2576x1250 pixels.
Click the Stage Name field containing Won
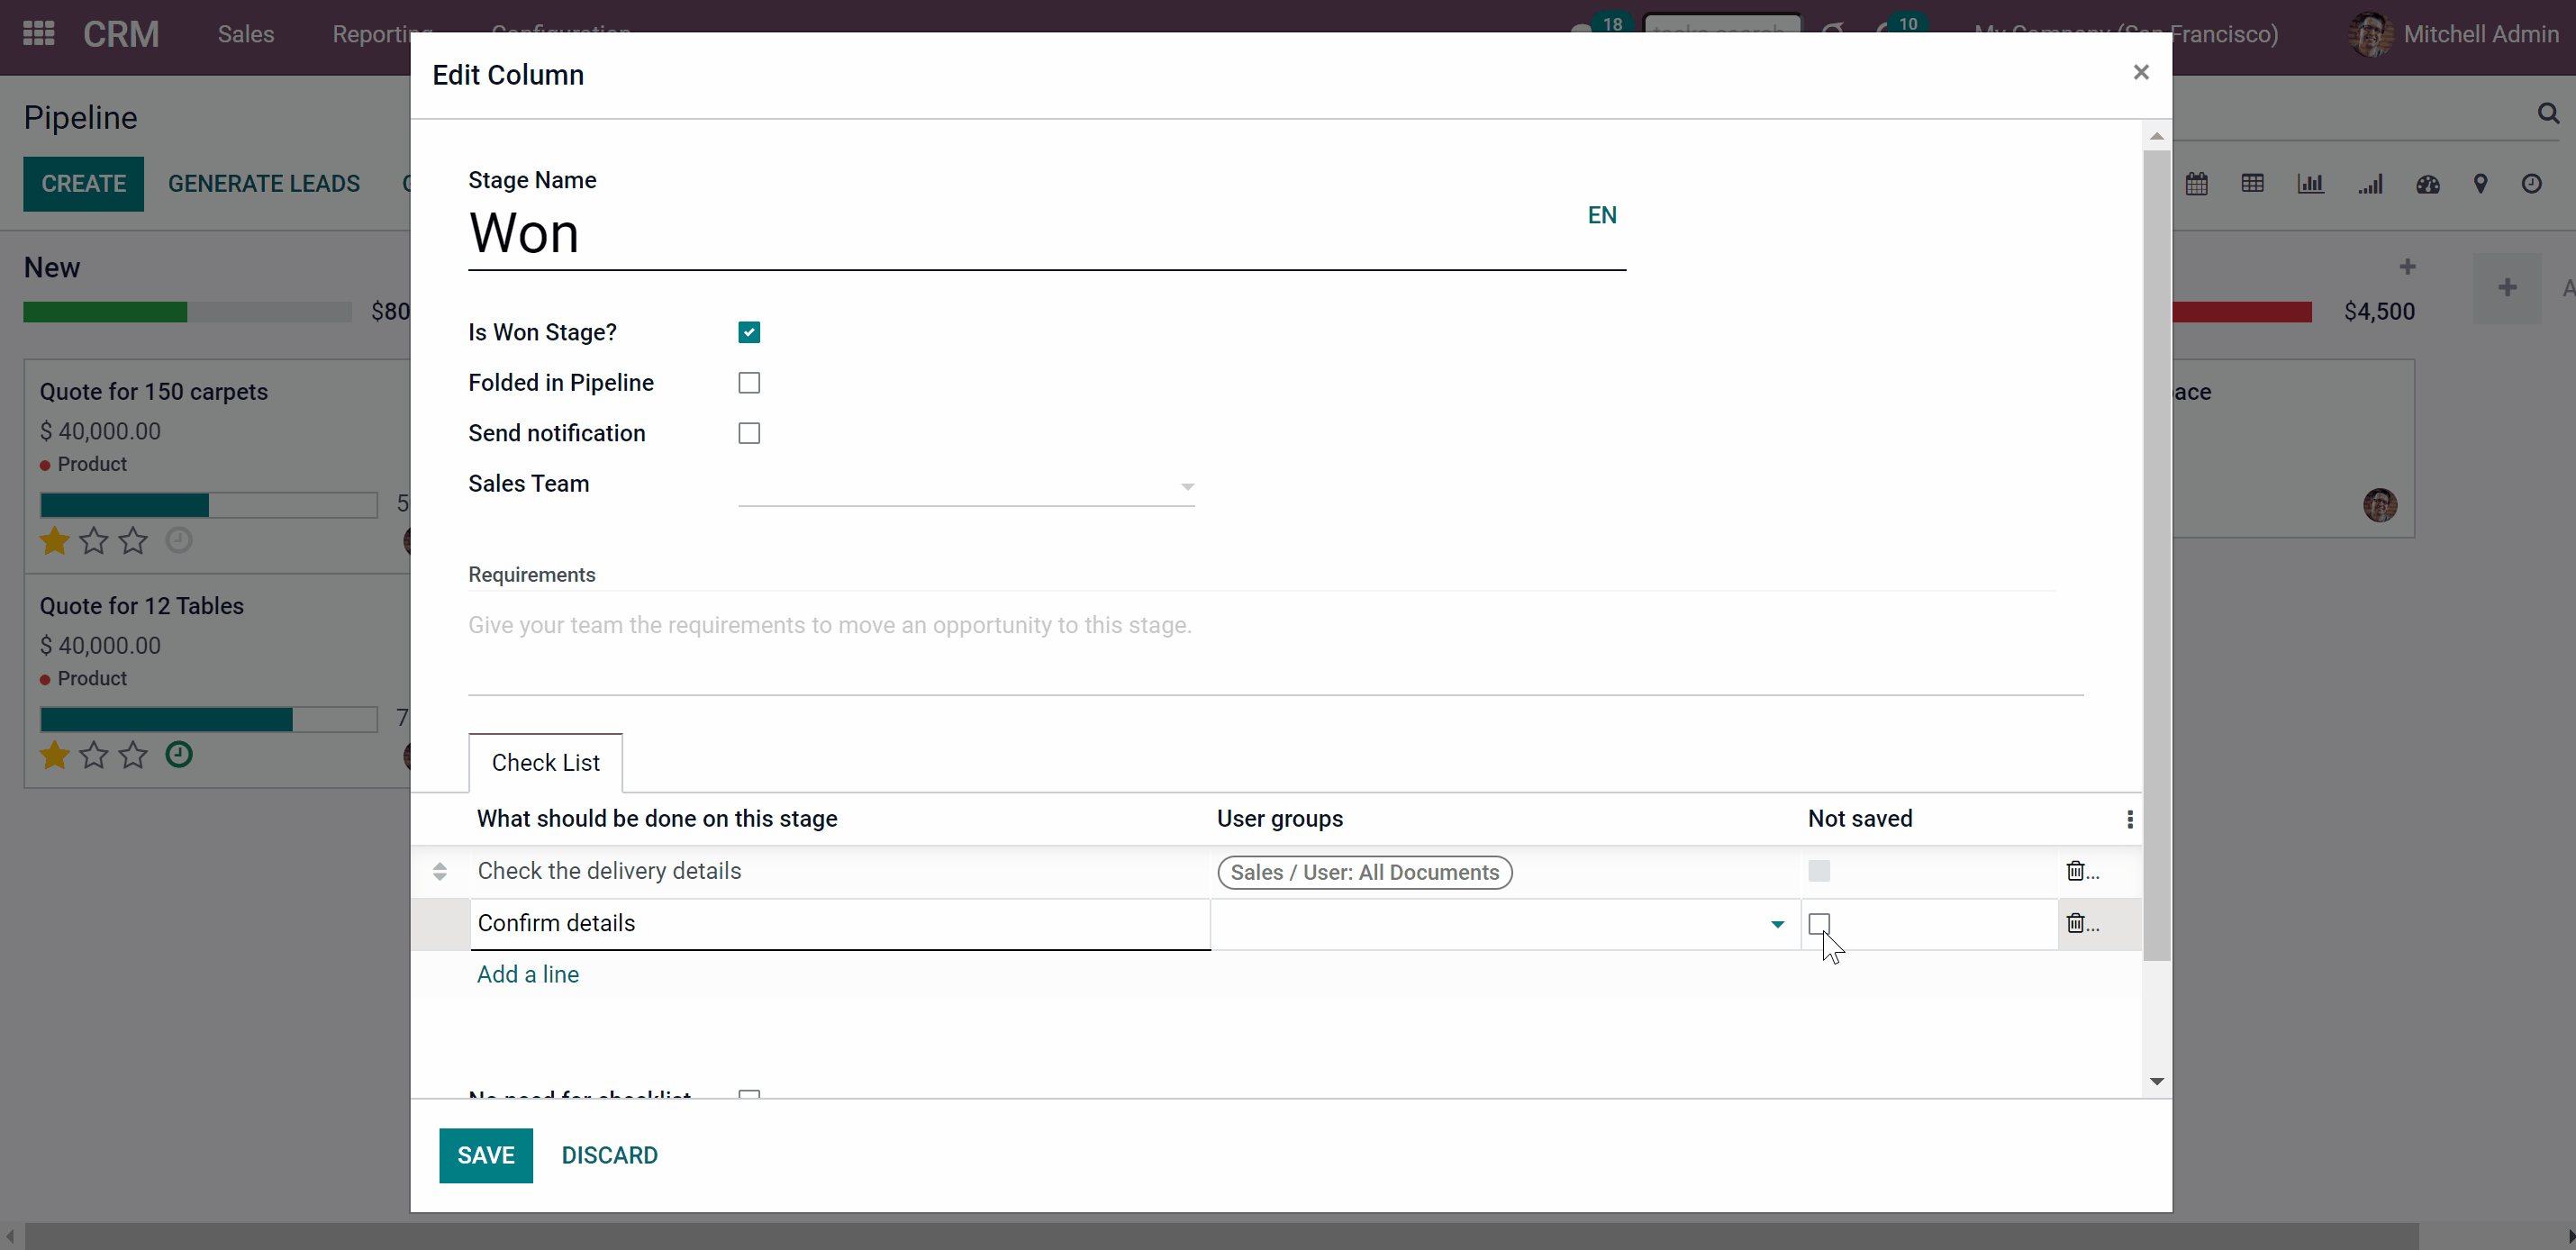pos(1047,234)
